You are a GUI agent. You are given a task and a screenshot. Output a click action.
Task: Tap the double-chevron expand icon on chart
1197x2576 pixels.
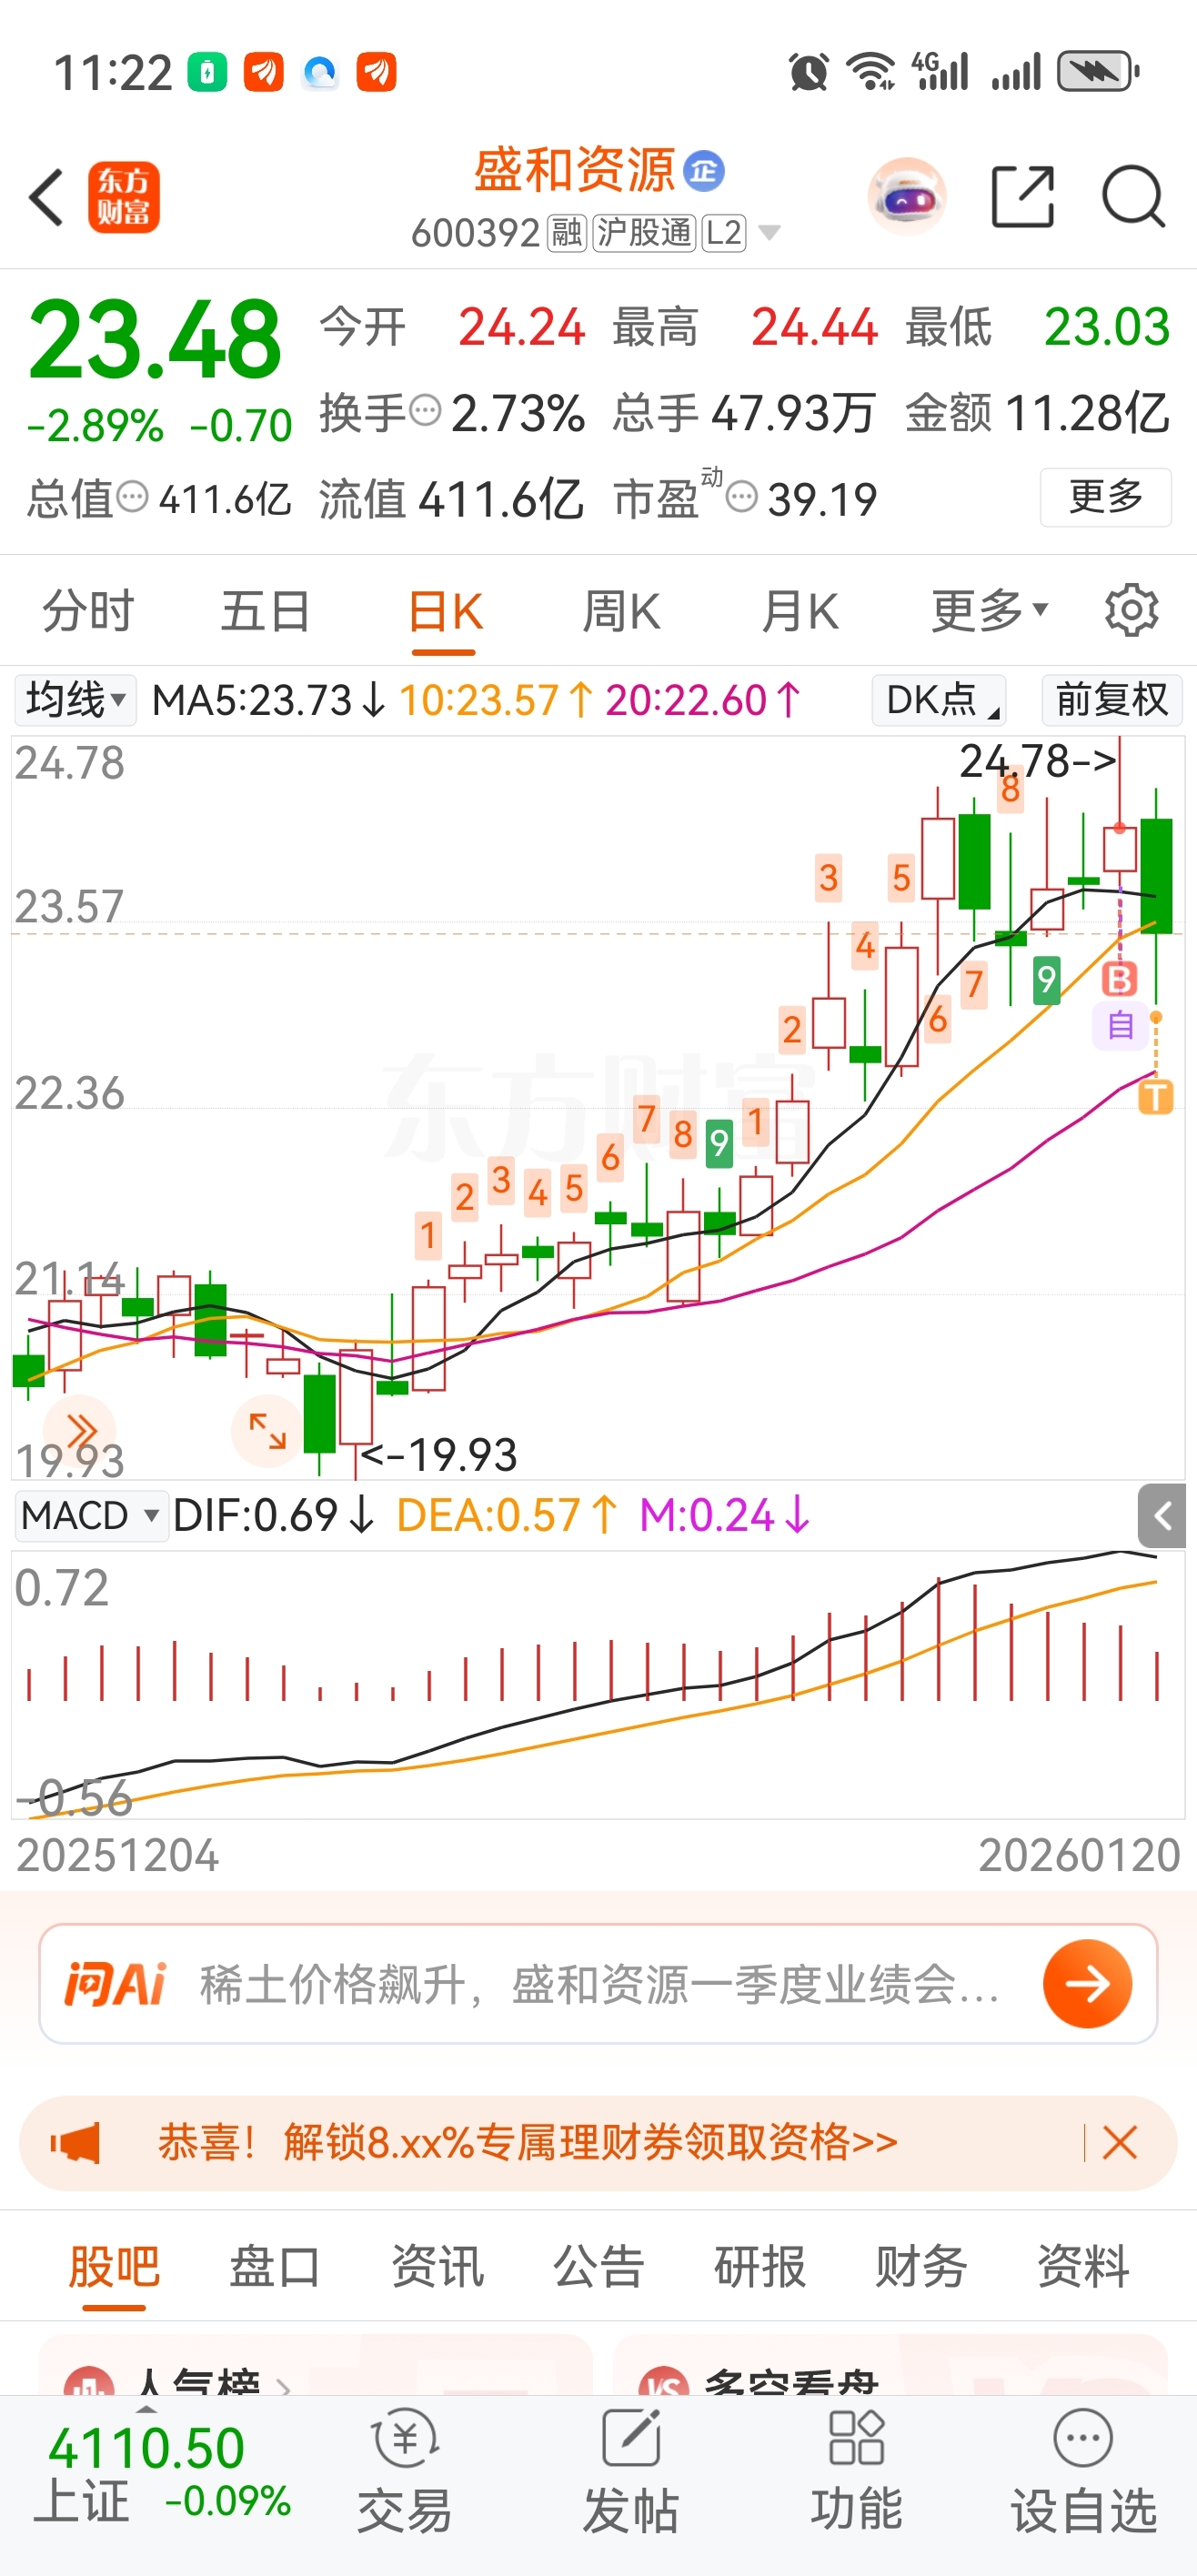[80, 1430]
